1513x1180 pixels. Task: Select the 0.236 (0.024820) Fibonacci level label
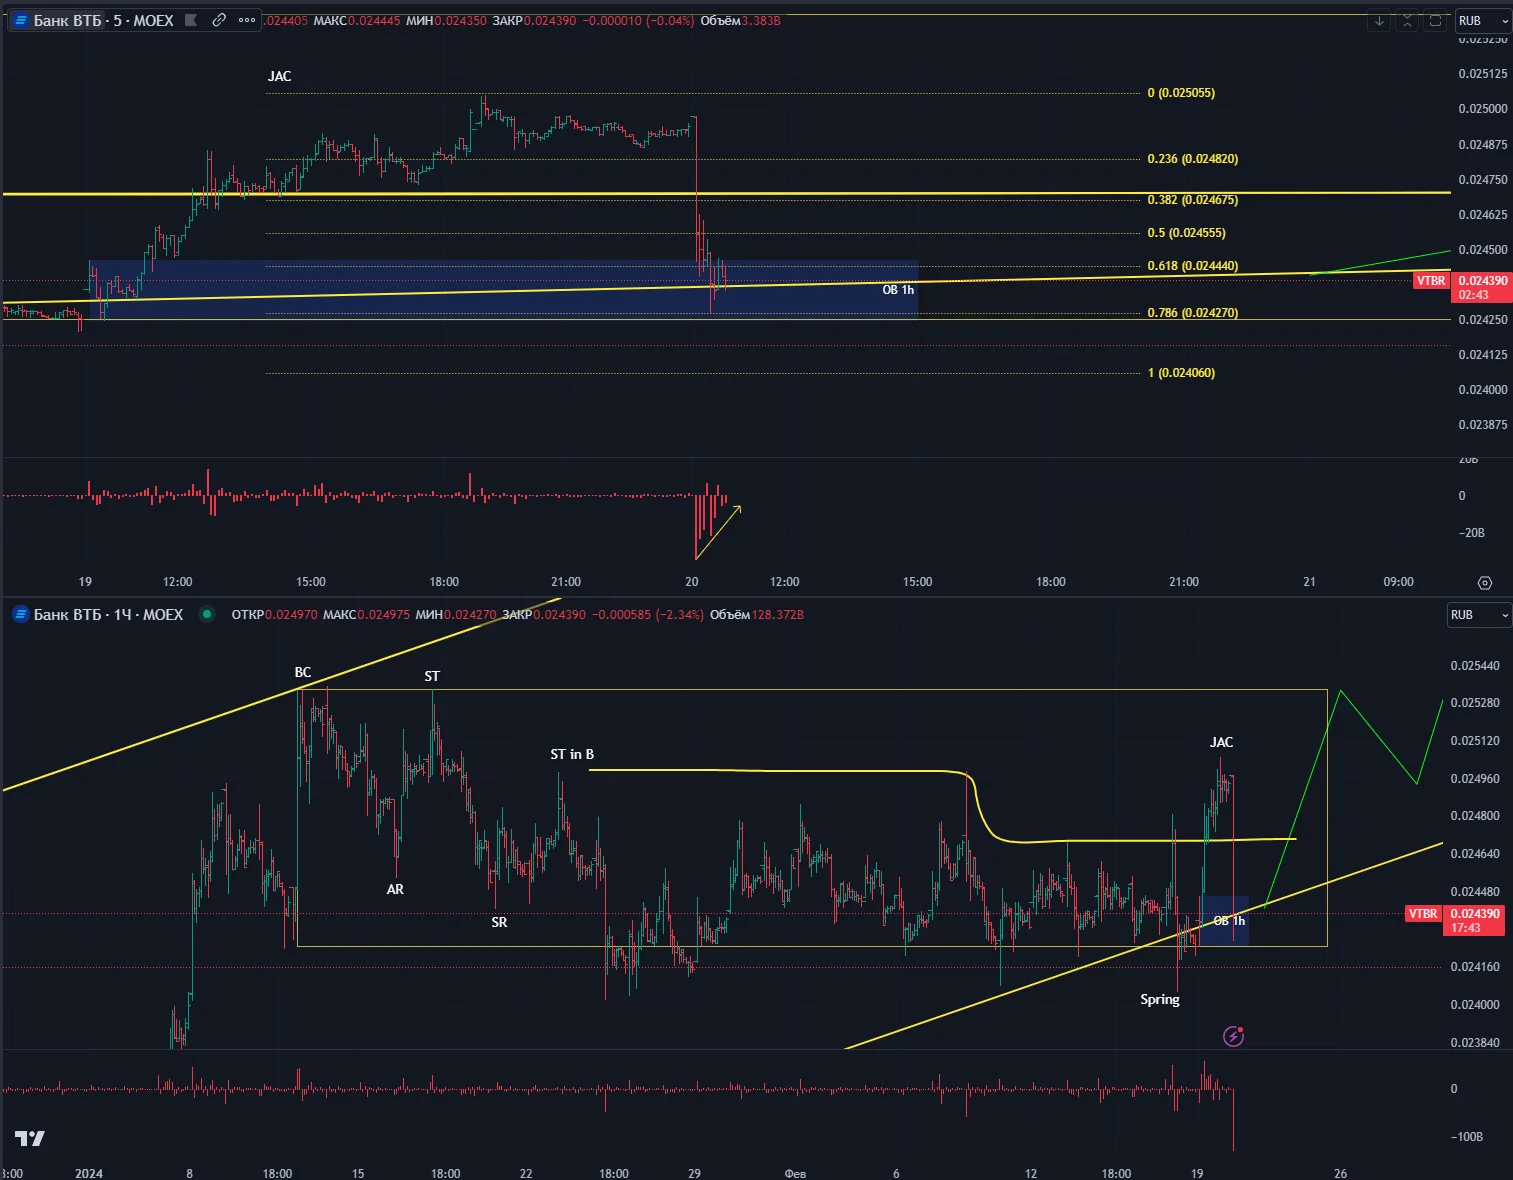click(x=1193, y=159)
